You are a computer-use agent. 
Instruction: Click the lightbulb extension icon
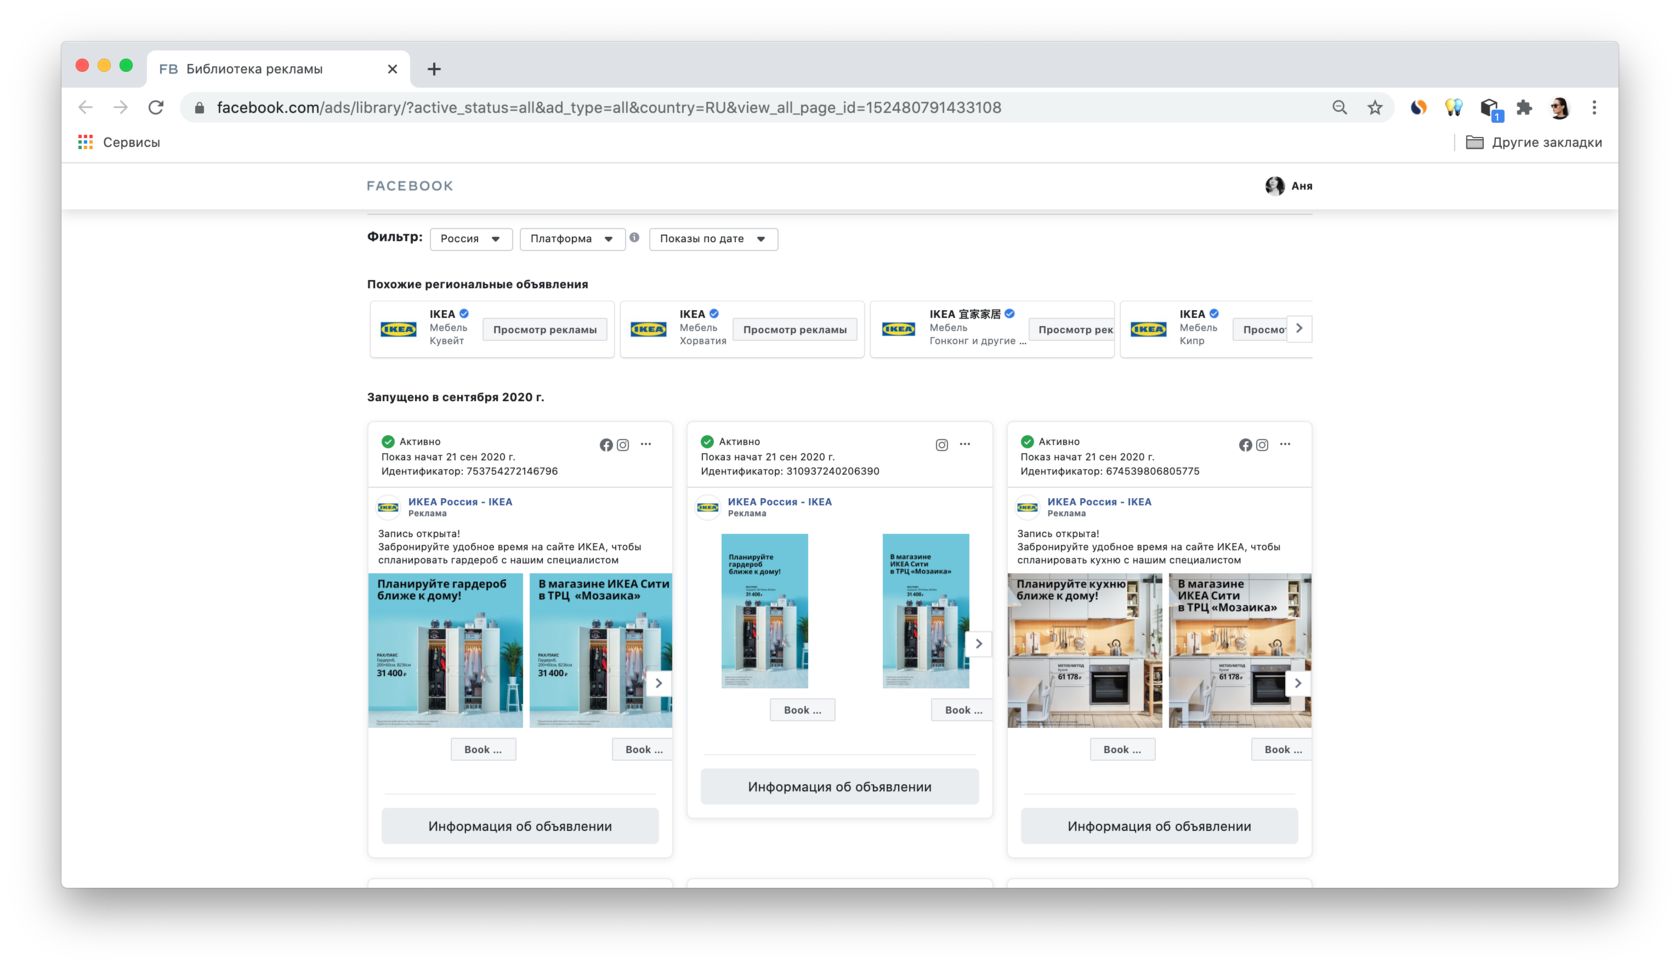[1454, 108]
